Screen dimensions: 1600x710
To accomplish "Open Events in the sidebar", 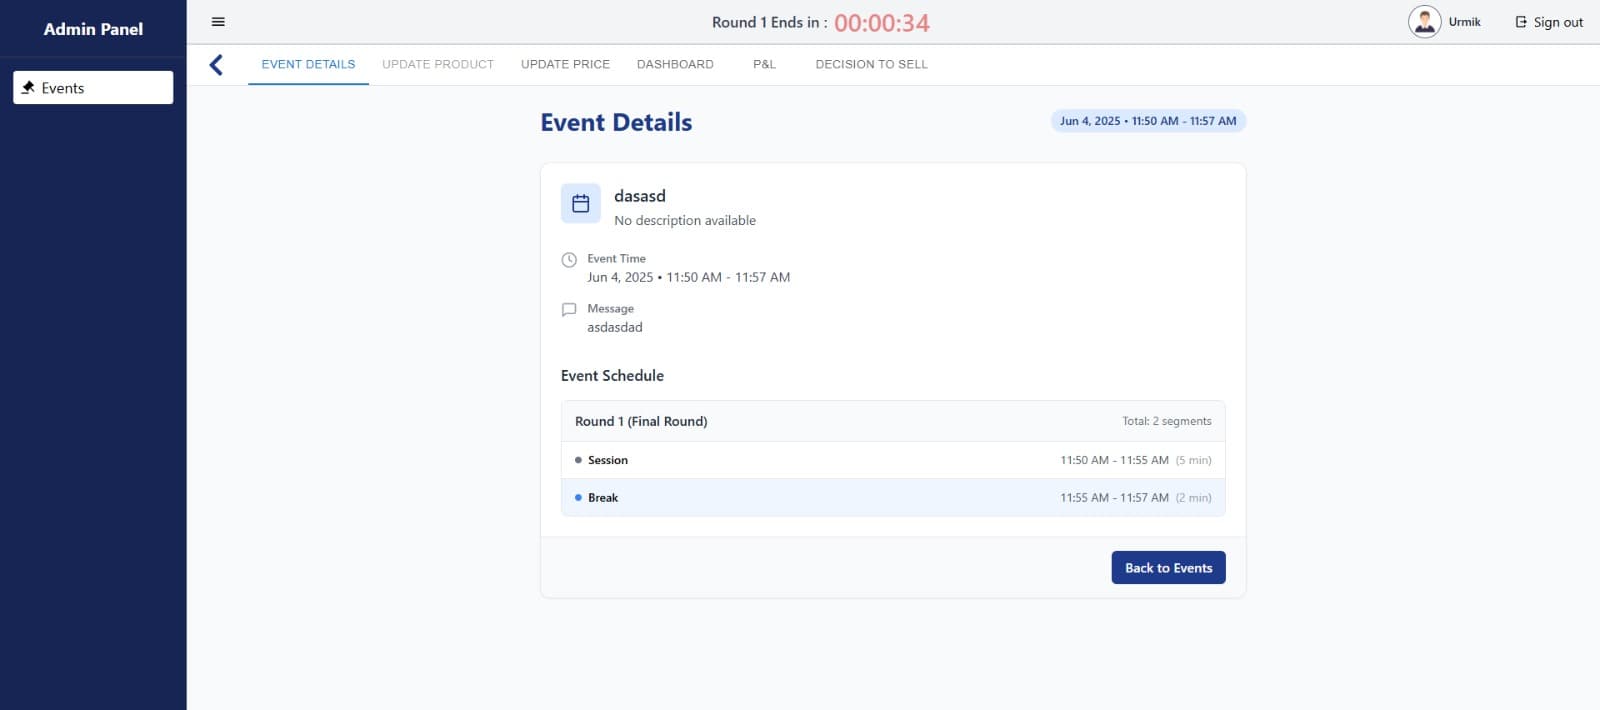I will 93,88.
